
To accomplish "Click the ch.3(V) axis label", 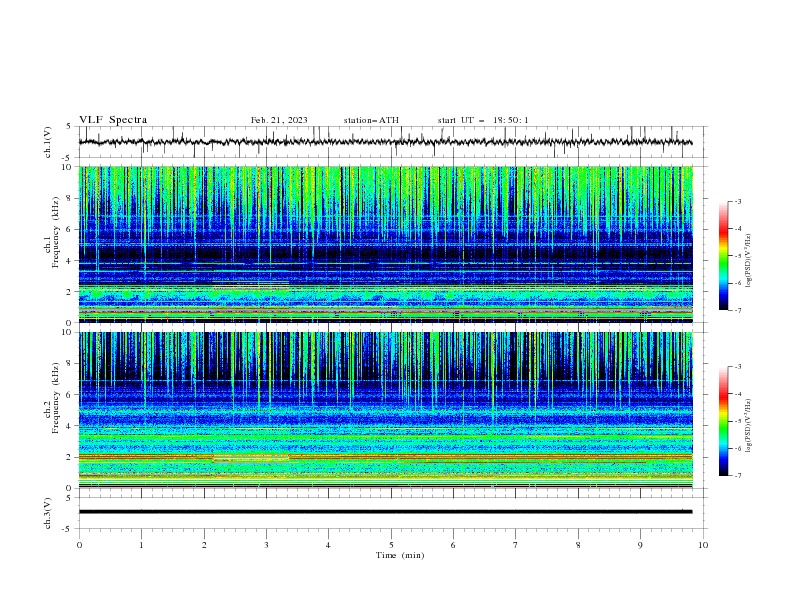I will click(x=48, y=513).
